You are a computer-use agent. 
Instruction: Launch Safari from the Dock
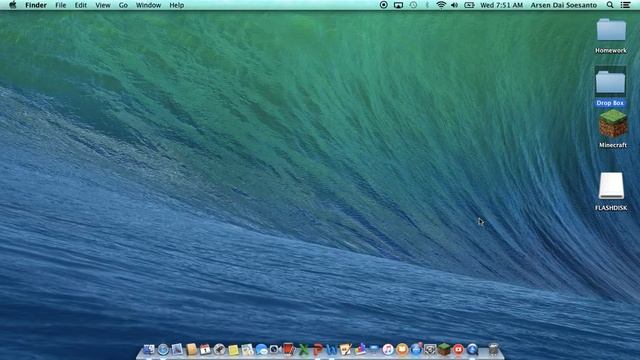163,349
